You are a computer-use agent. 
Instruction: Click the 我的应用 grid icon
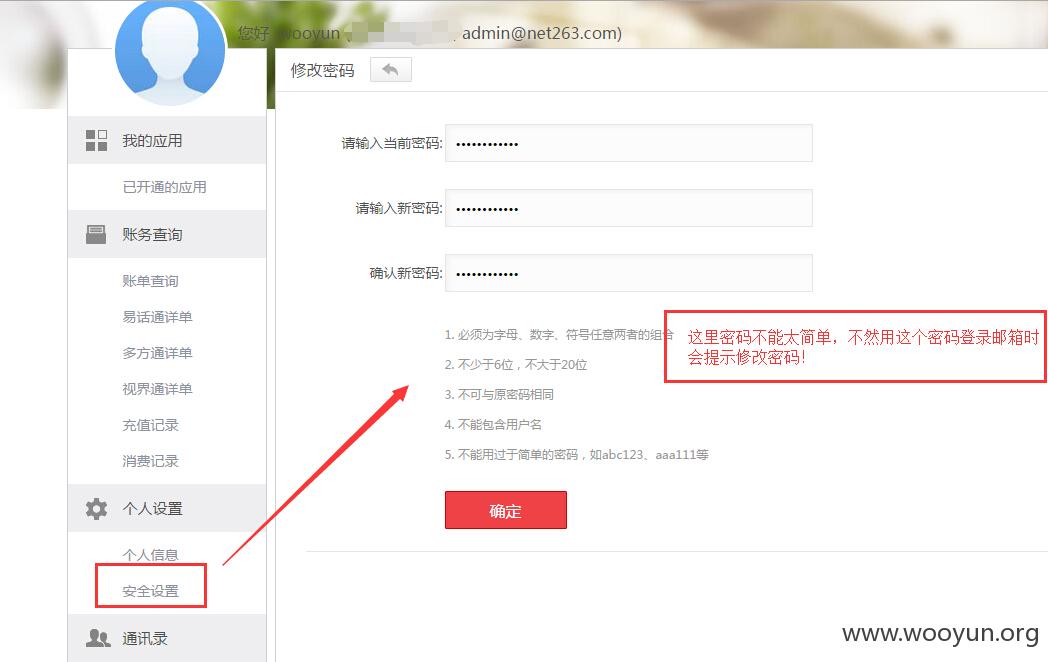(96, 140)
